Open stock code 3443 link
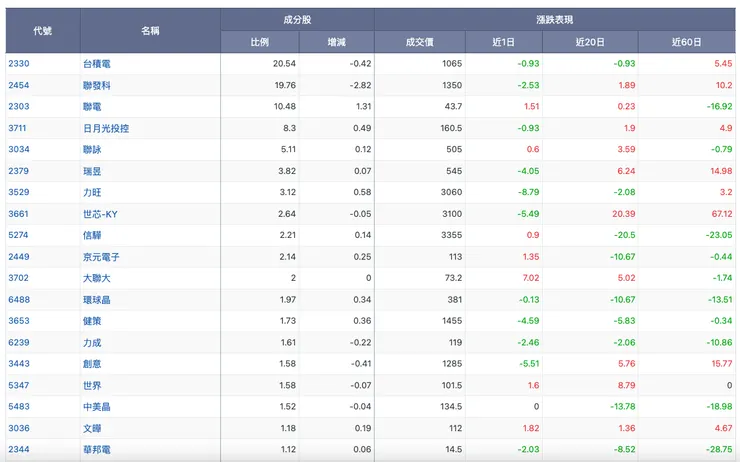This screenshot has height=462, width=740. tap(19, 364)
